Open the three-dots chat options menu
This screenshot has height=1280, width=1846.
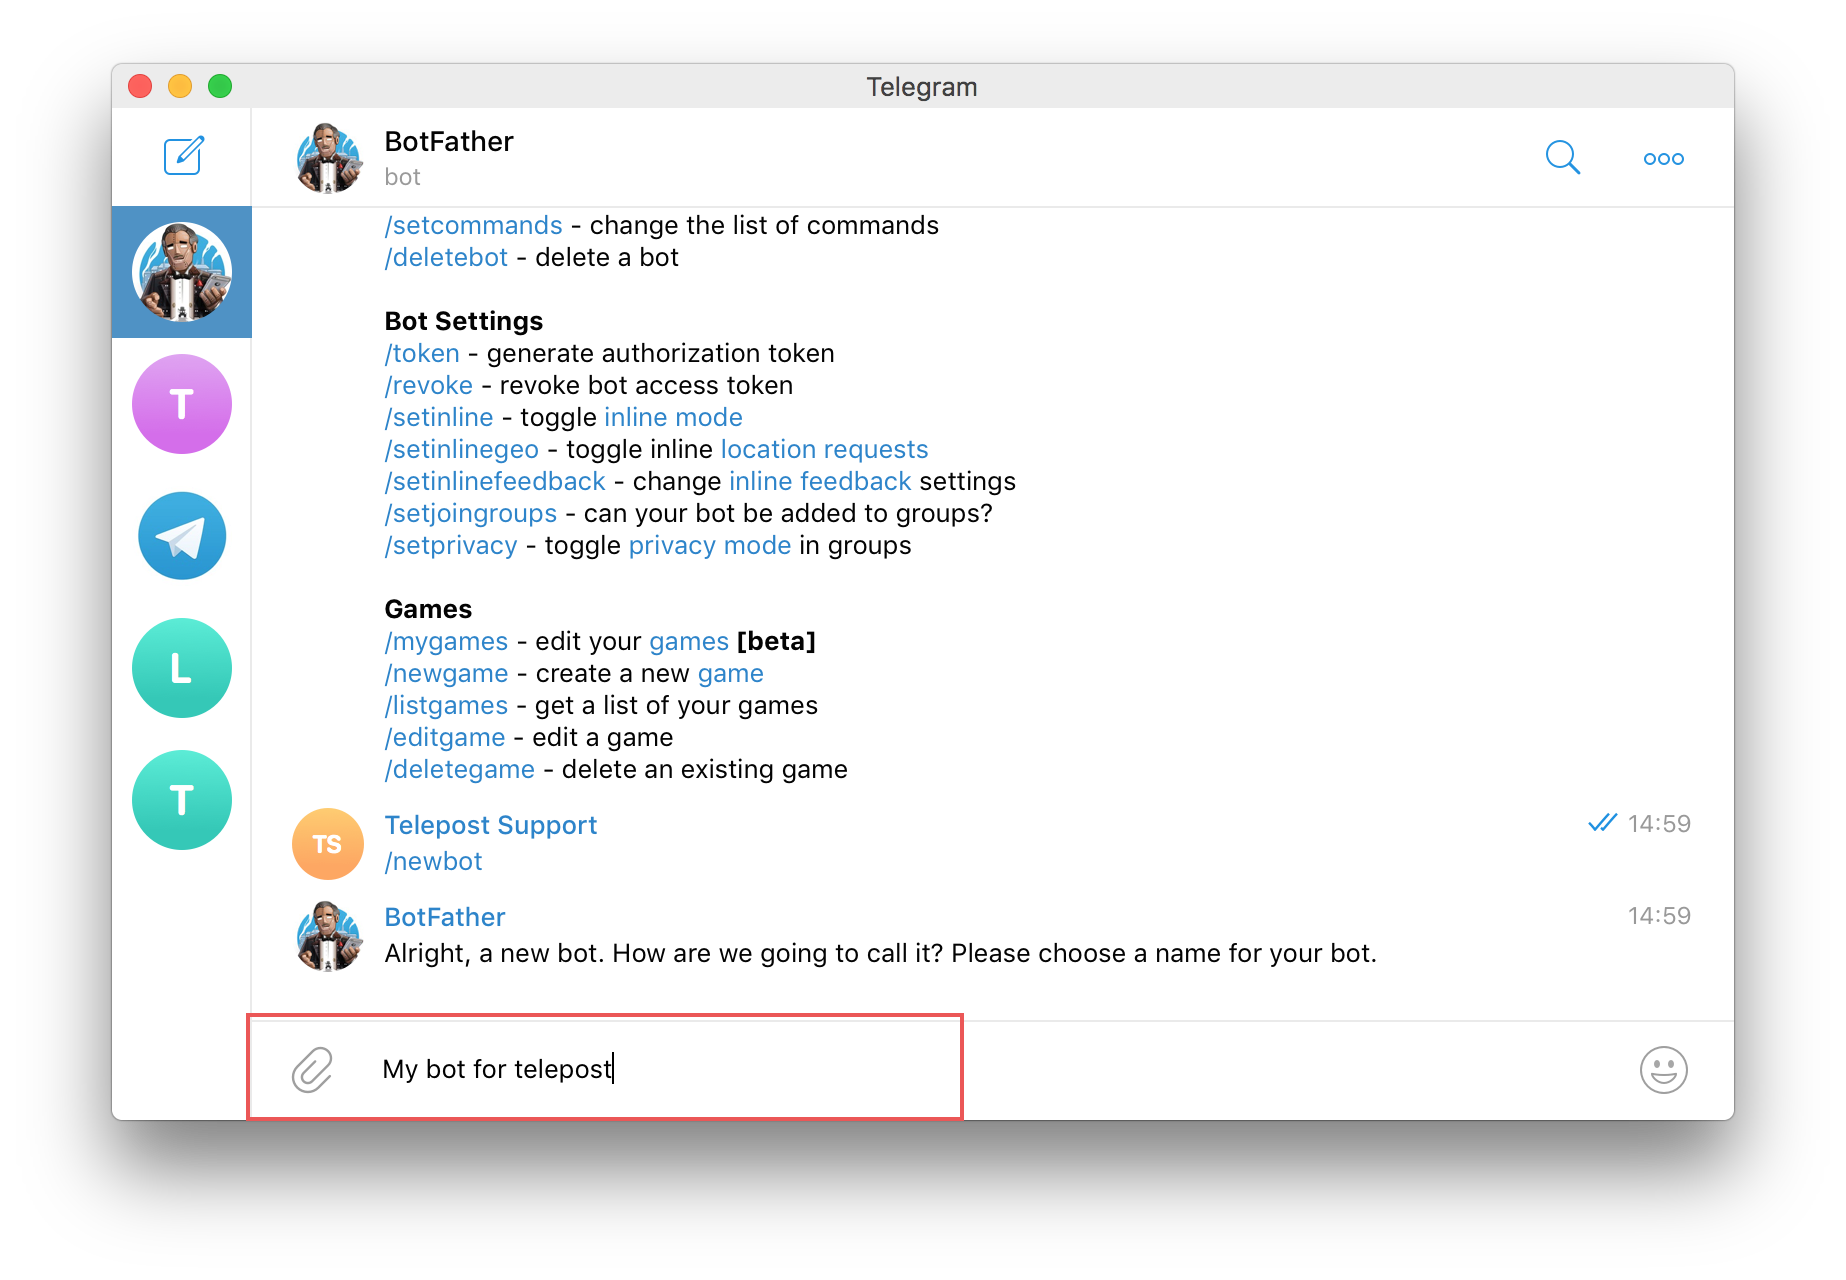tap(1662, 157)
